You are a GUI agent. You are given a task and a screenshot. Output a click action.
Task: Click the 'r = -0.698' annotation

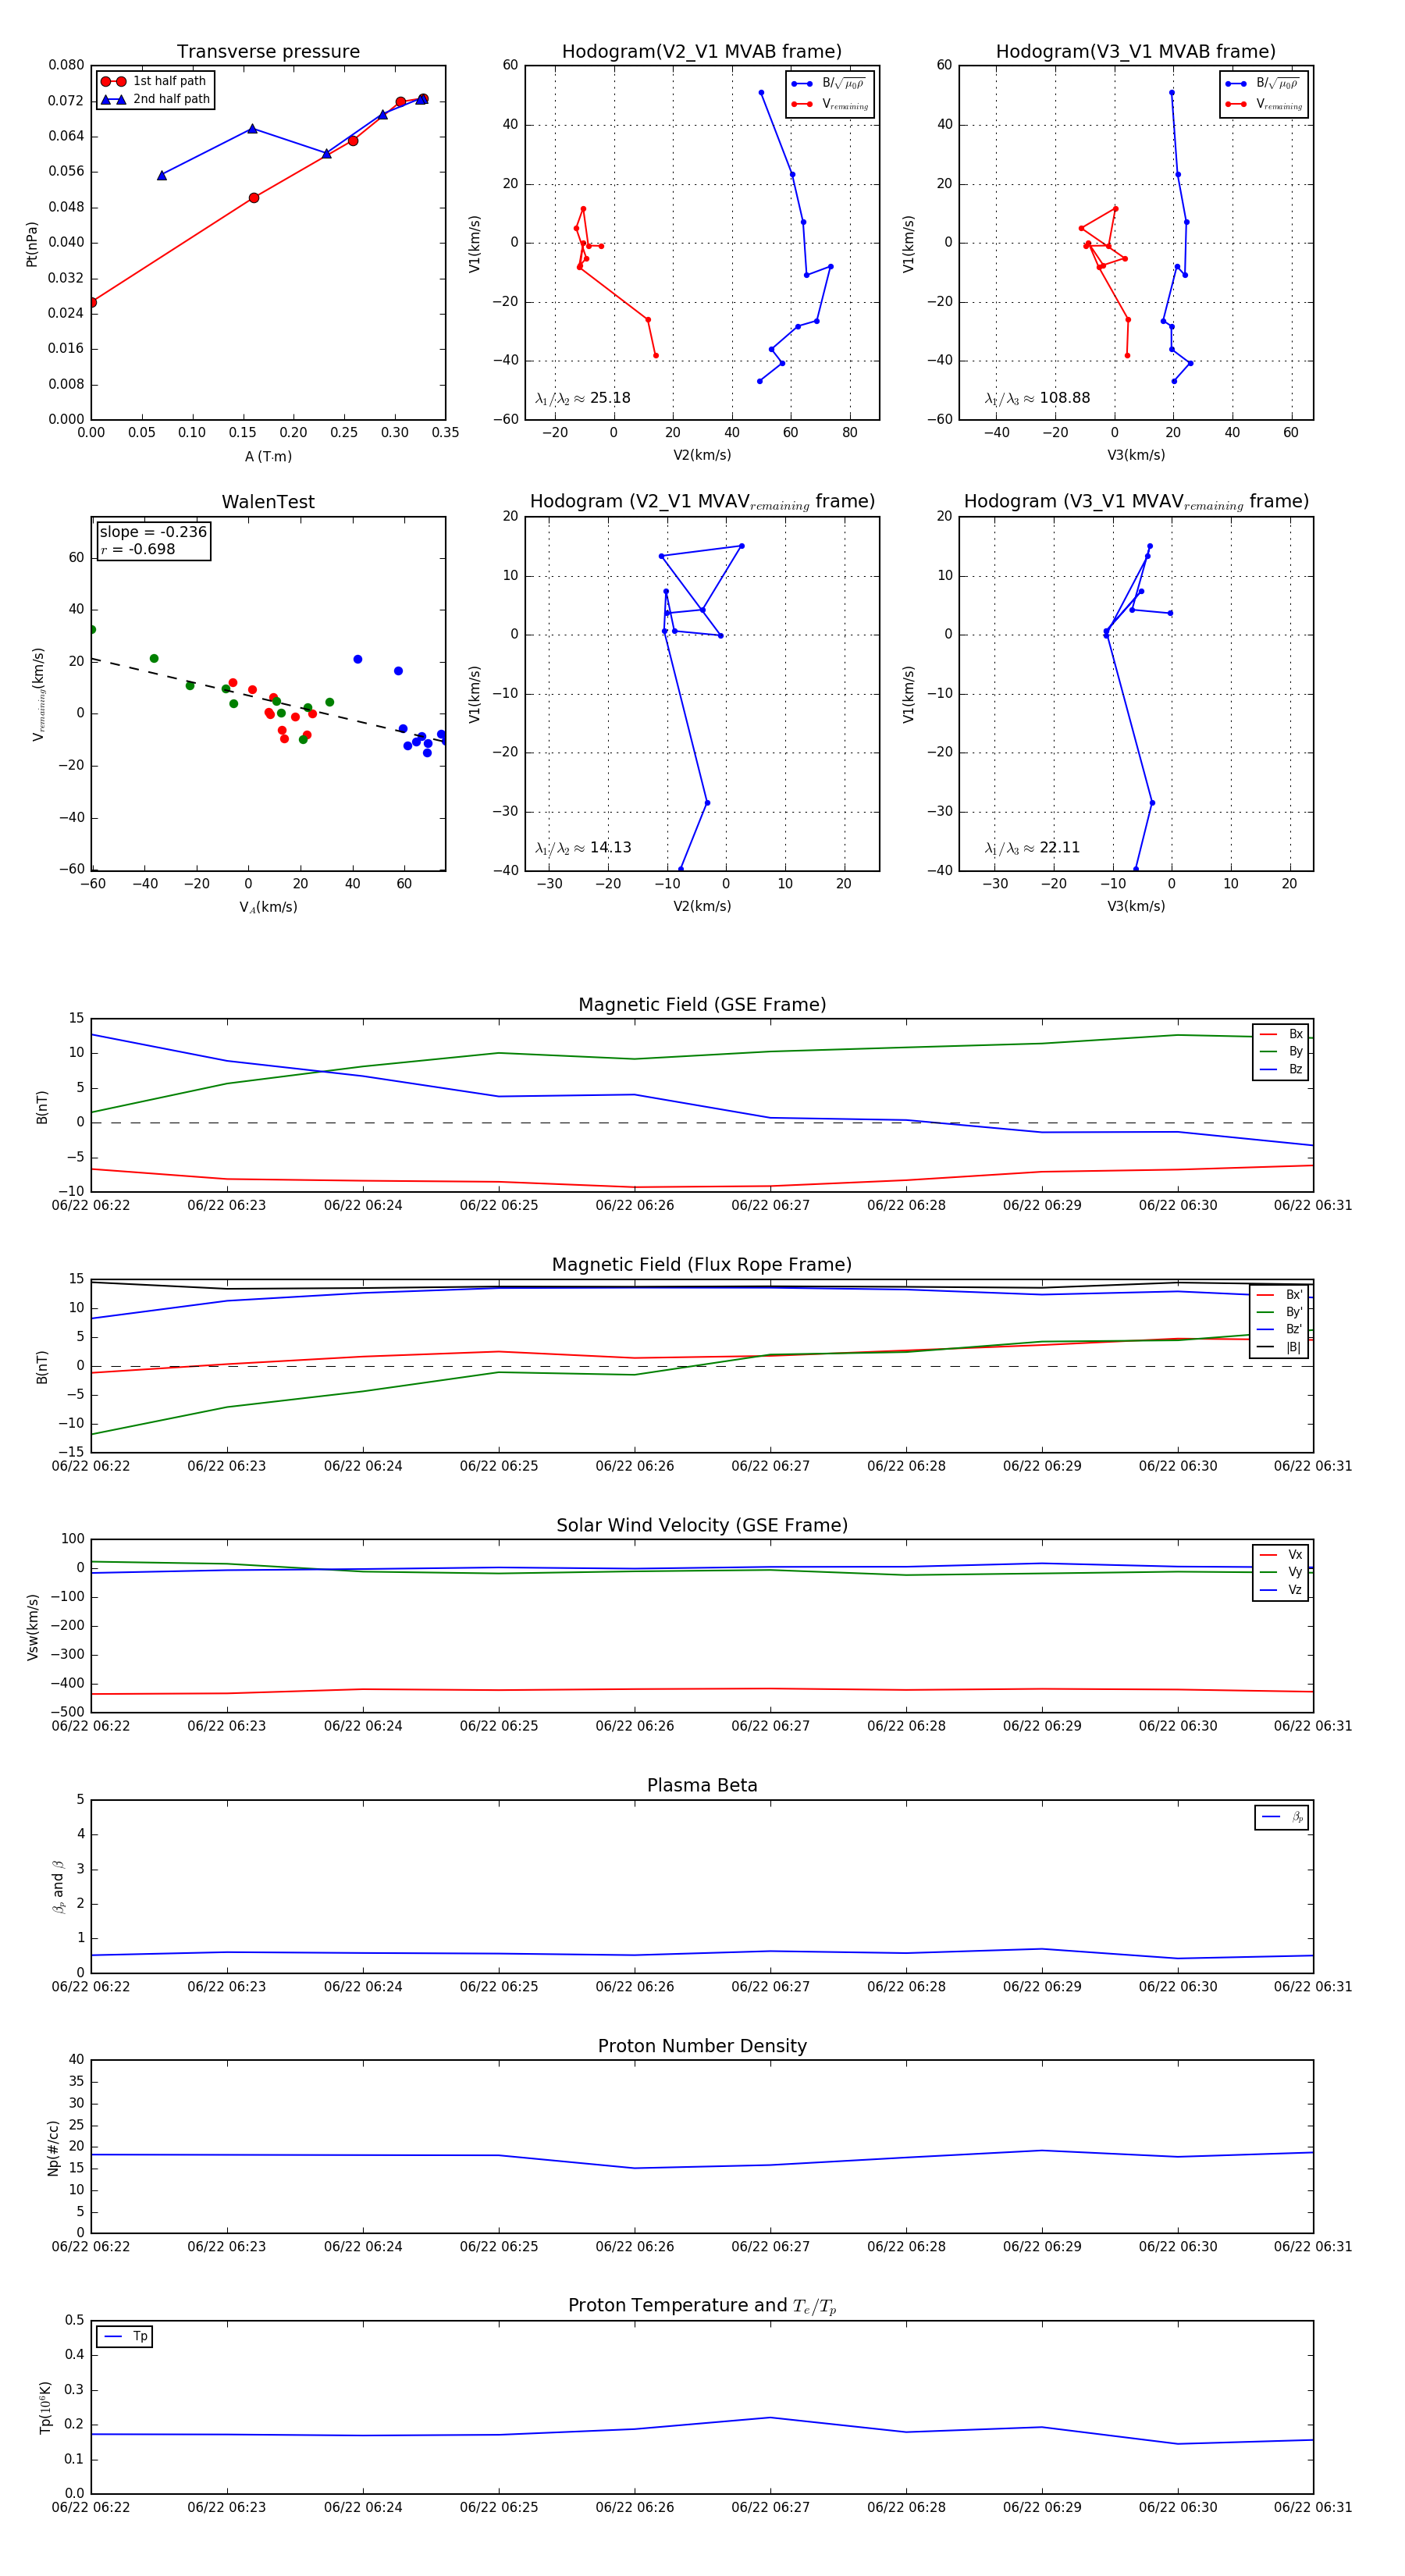tap(138, 549)
